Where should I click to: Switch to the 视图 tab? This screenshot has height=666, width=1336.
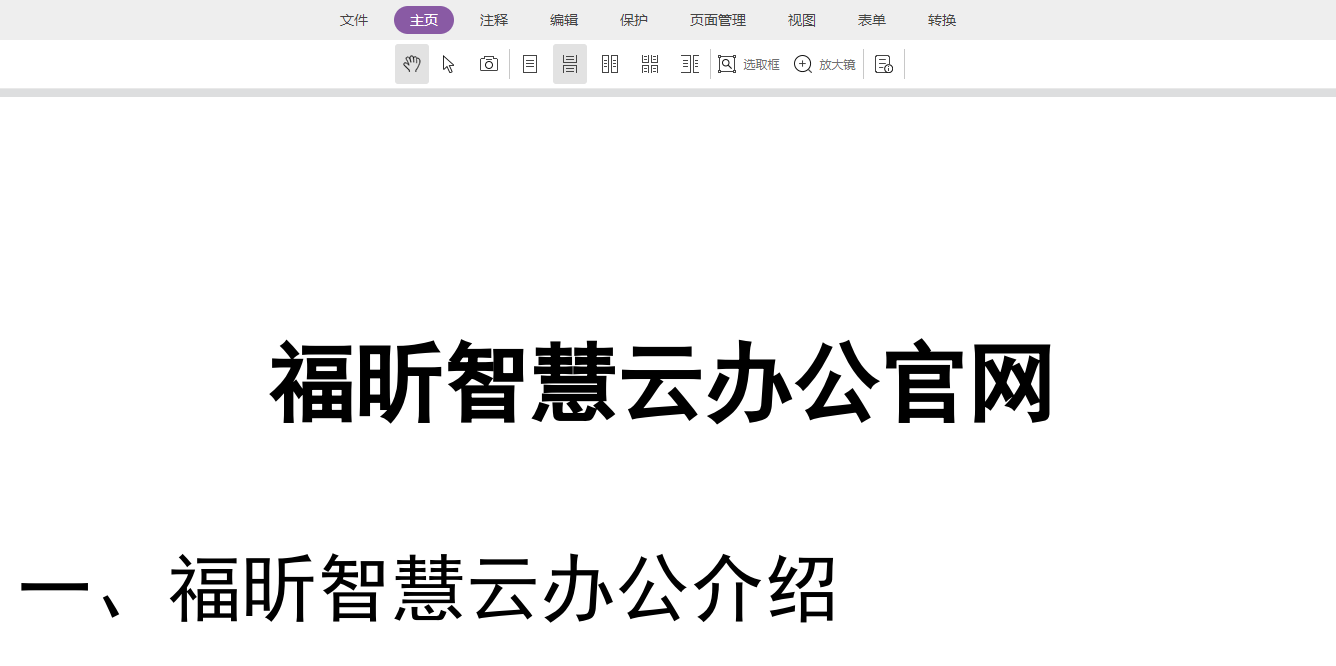pos(801,20)
